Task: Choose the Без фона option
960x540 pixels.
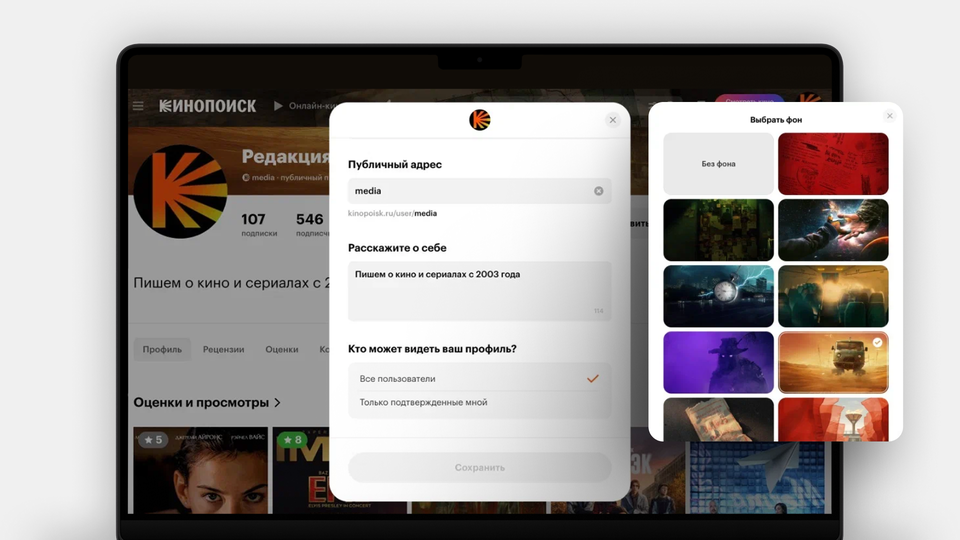Action: [x=718, y=164]
